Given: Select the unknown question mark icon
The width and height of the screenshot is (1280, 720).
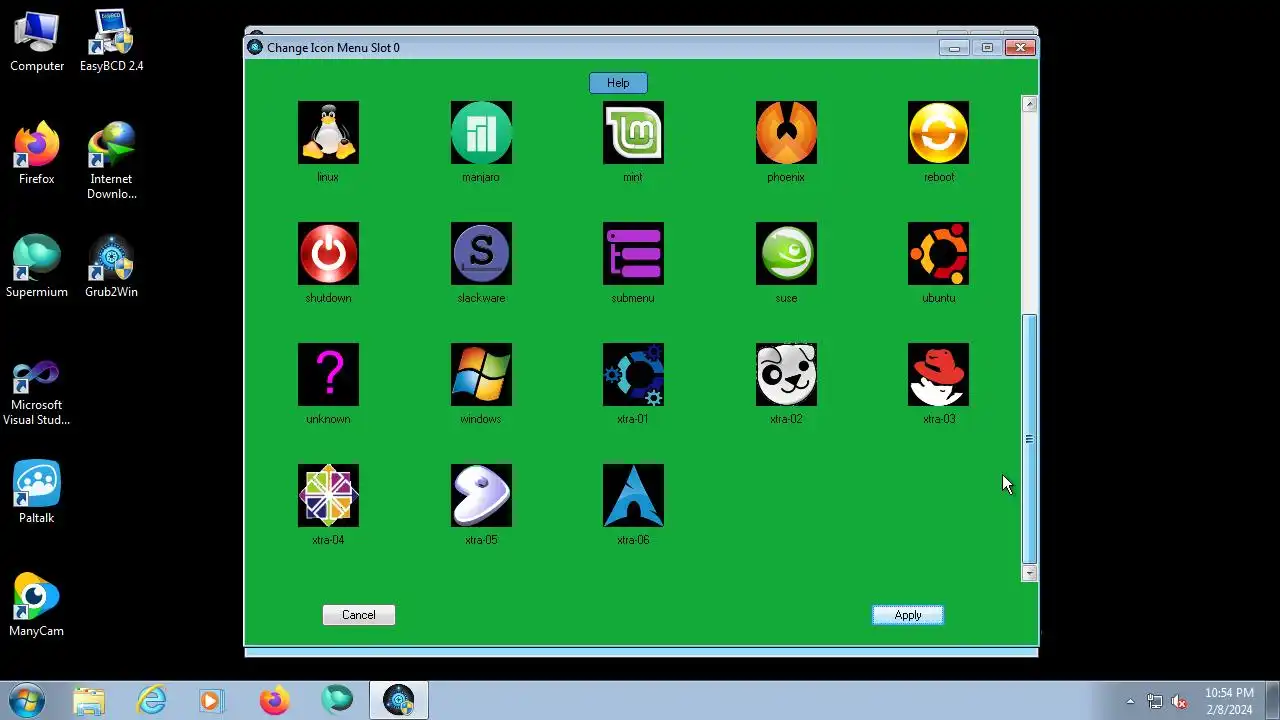Looking at the screenshot, I should (x=328, y=374).
